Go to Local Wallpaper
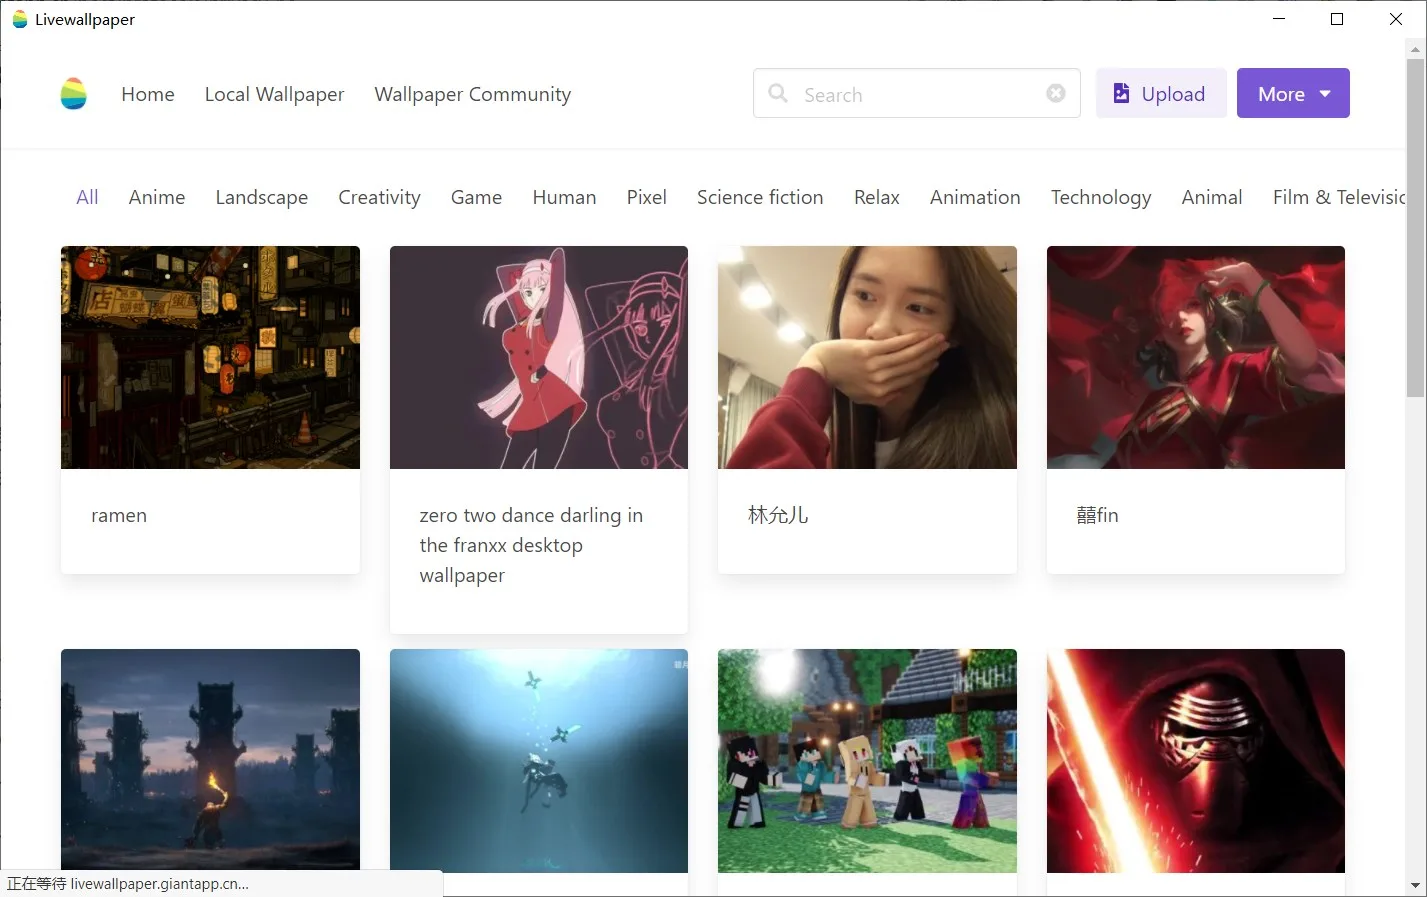 pyautogui.click(x=274, y=94)
